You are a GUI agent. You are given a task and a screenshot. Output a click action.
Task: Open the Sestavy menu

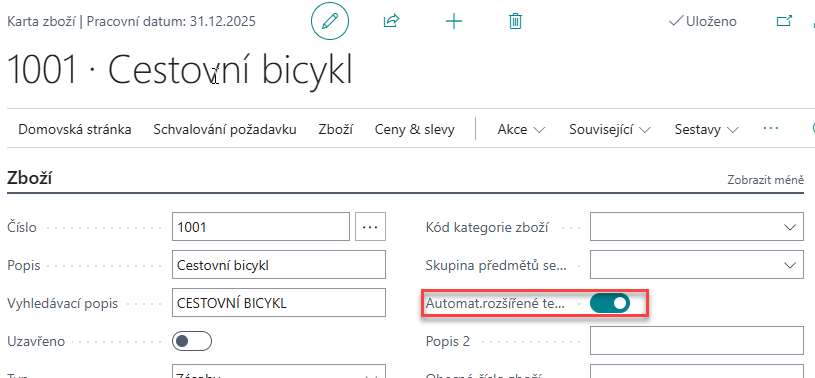coord(707,129)
